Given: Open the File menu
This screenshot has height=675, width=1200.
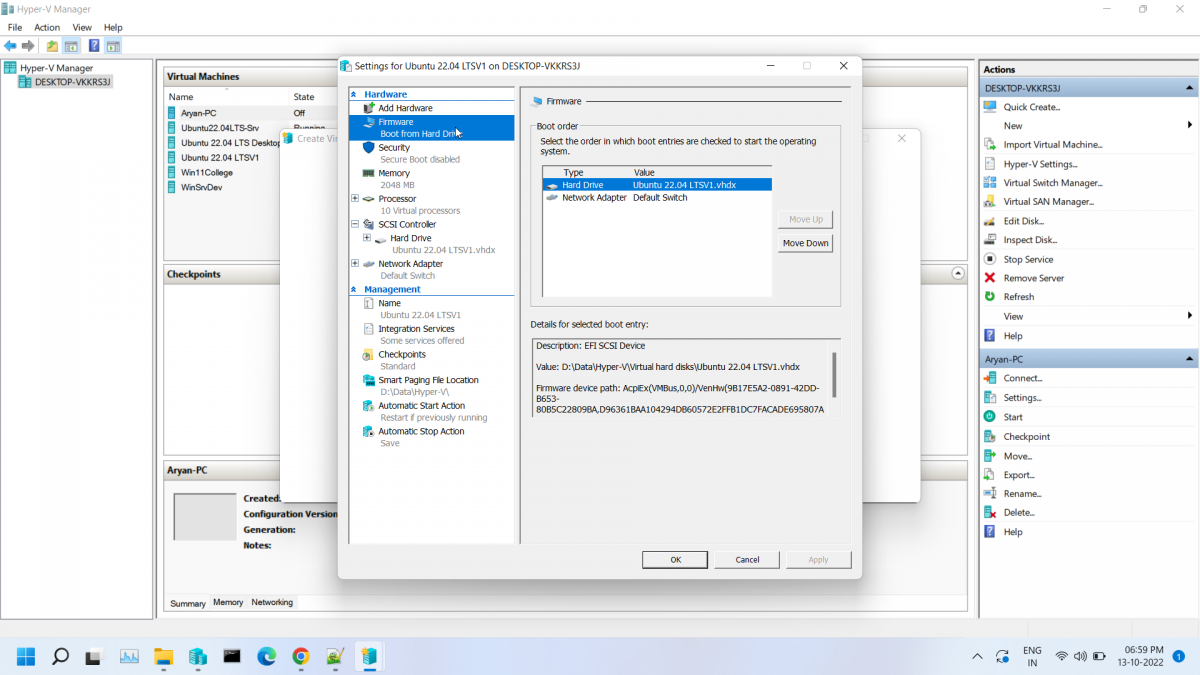Looking at the screenshot, I should click(15, 27).
